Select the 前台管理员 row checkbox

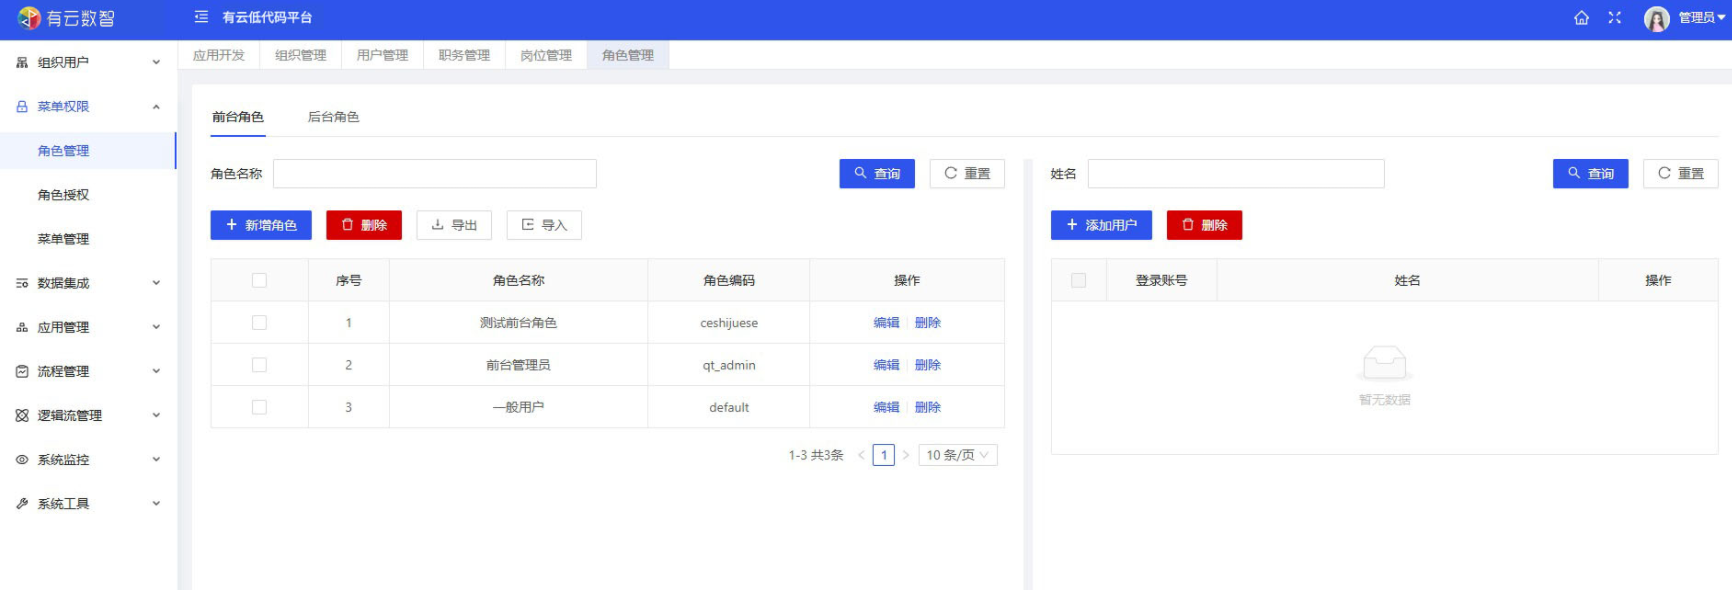point(259,365)
